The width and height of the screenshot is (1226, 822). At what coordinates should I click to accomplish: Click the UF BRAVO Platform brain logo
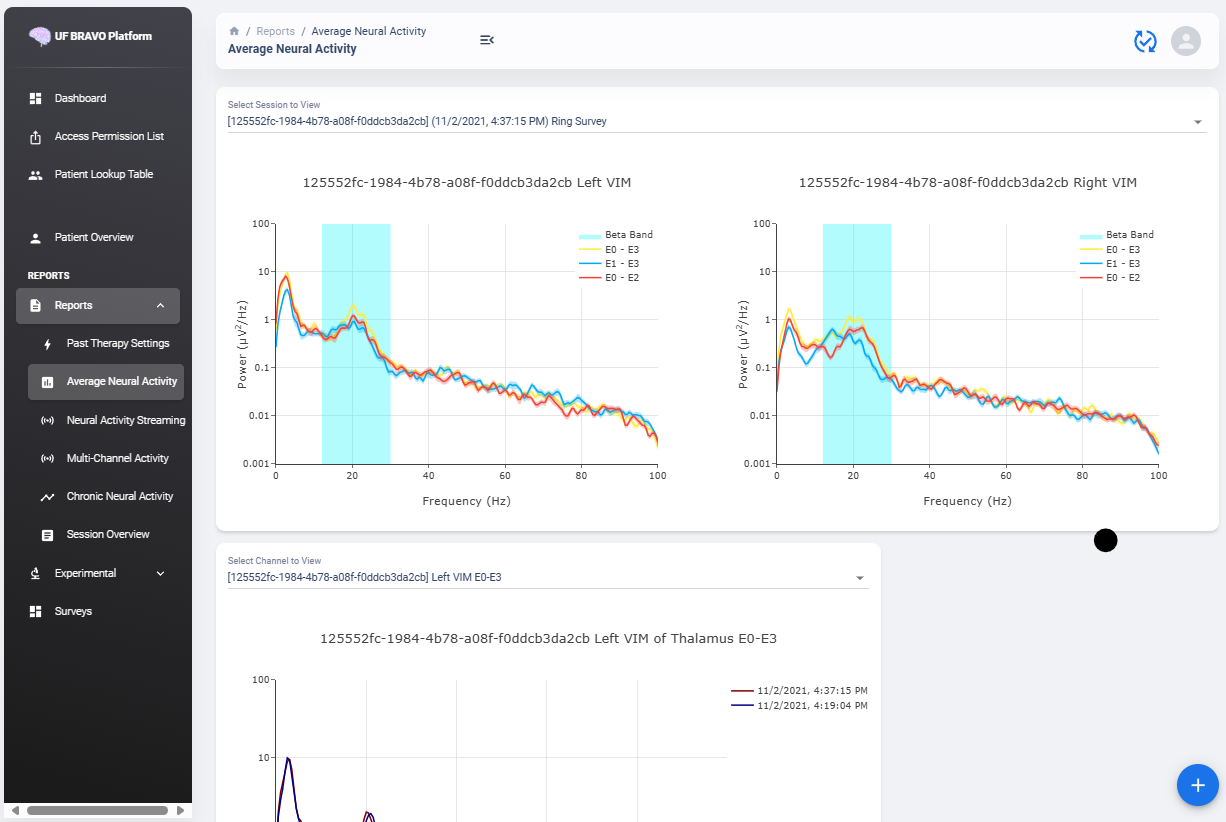click(40, 36)
